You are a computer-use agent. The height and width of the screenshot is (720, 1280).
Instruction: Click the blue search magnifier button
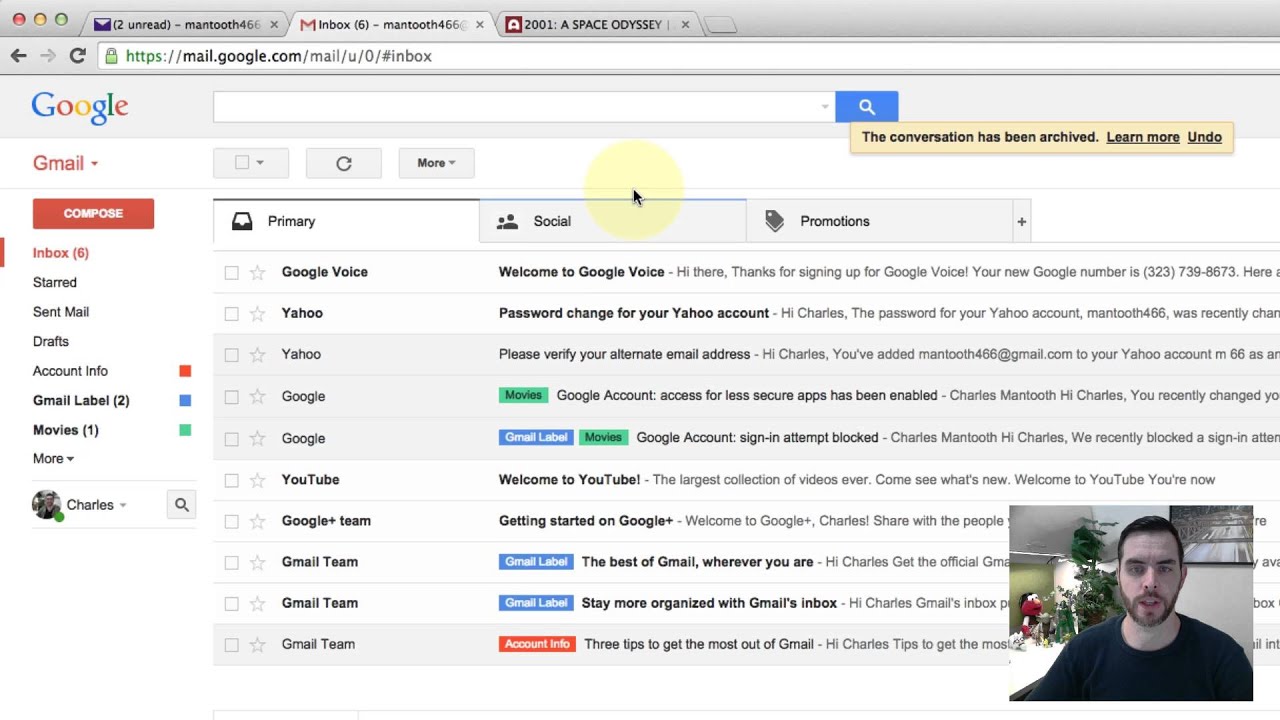(x=866, y=107)
